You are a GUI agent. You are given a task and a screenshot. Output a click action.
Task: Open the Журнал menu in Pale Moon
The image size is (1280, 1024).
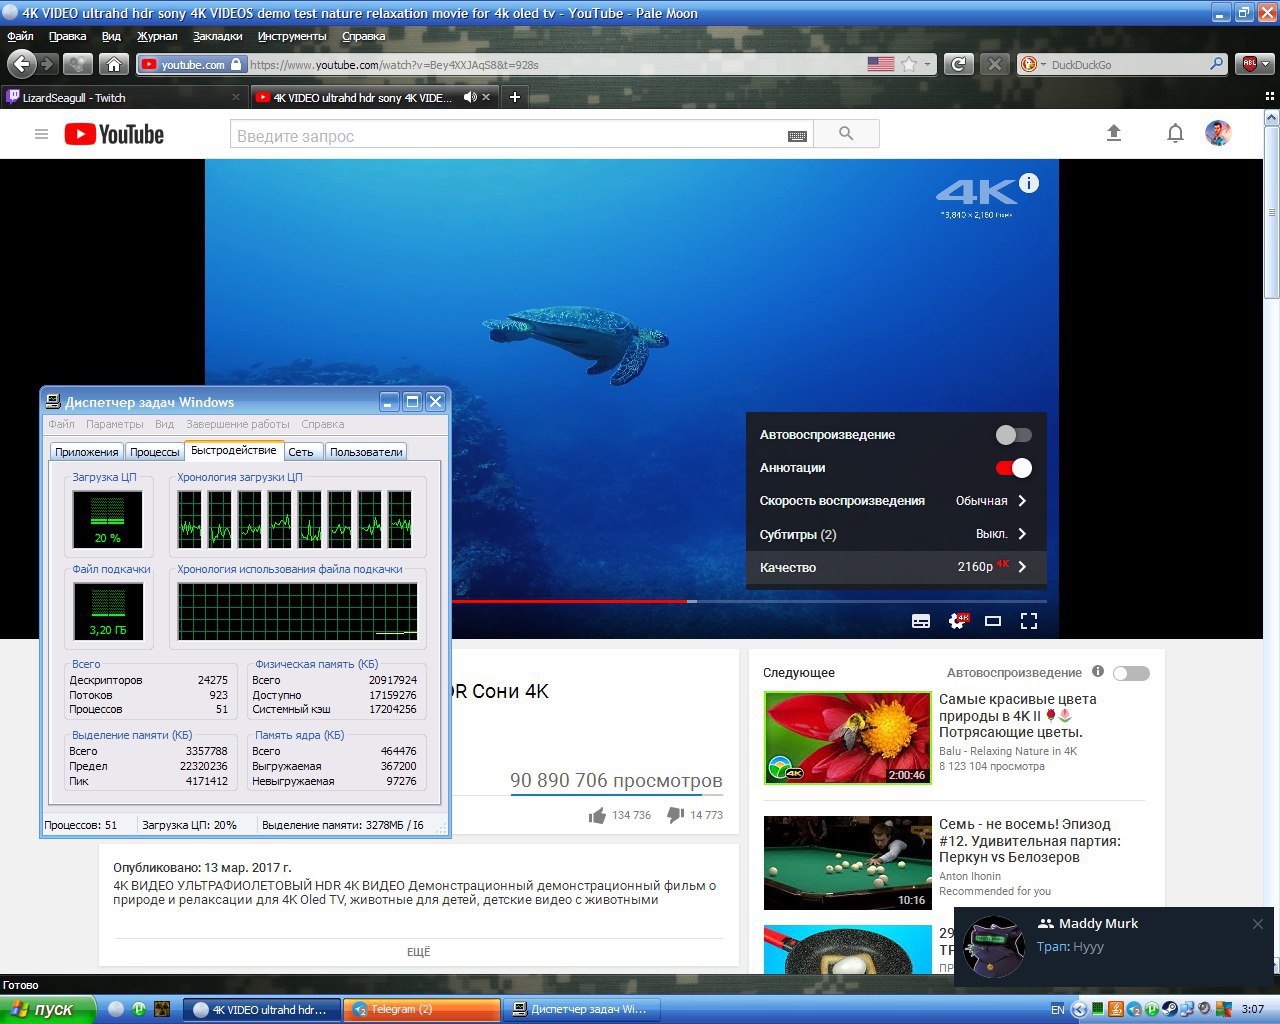tap(157, 36)
